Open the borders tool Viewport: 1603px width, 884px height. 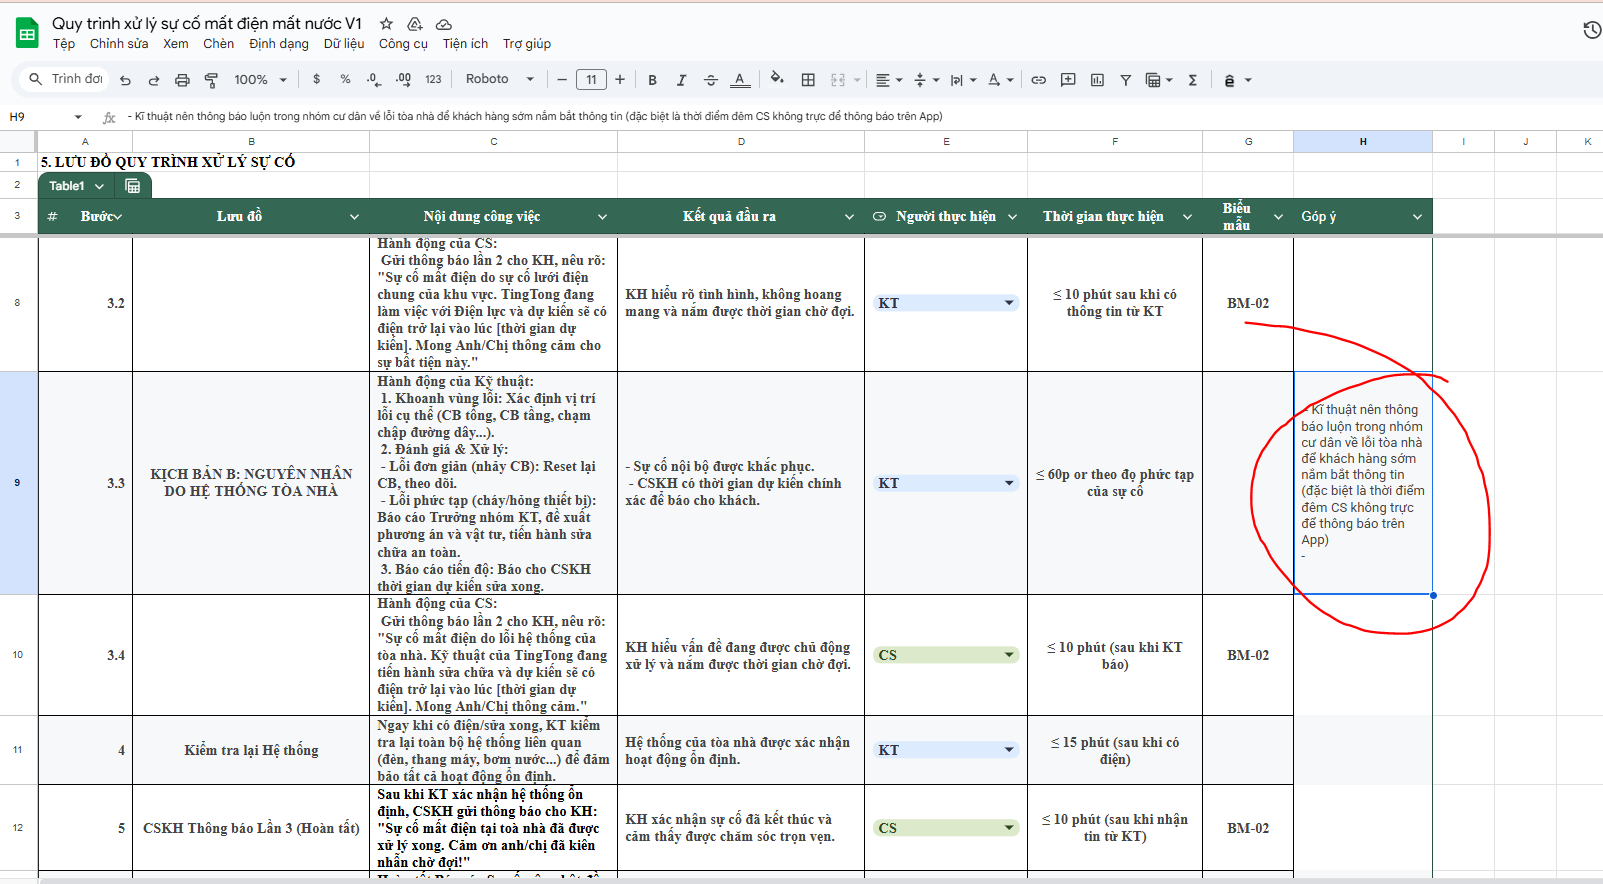pyautogui.click(x=808, y=80)
